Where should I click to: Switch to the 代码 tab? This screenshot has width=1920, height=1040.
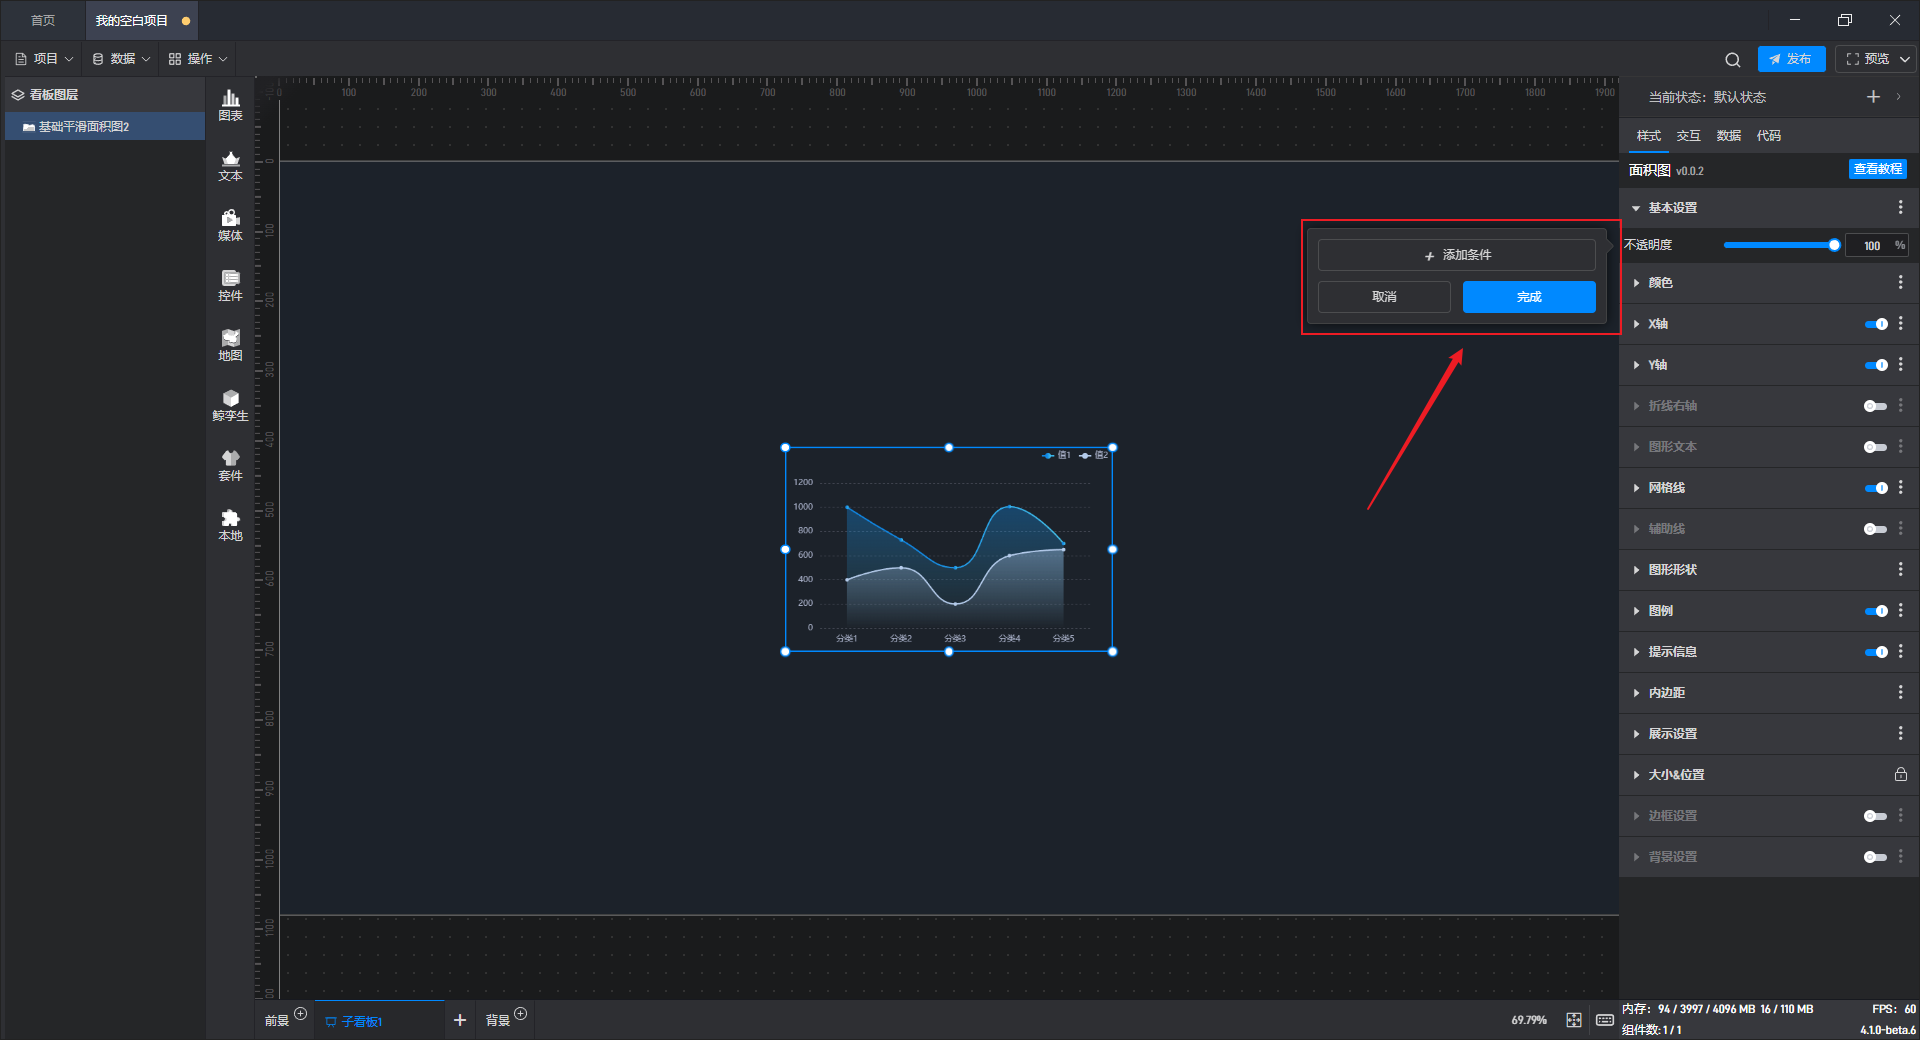pos(1769,136)
